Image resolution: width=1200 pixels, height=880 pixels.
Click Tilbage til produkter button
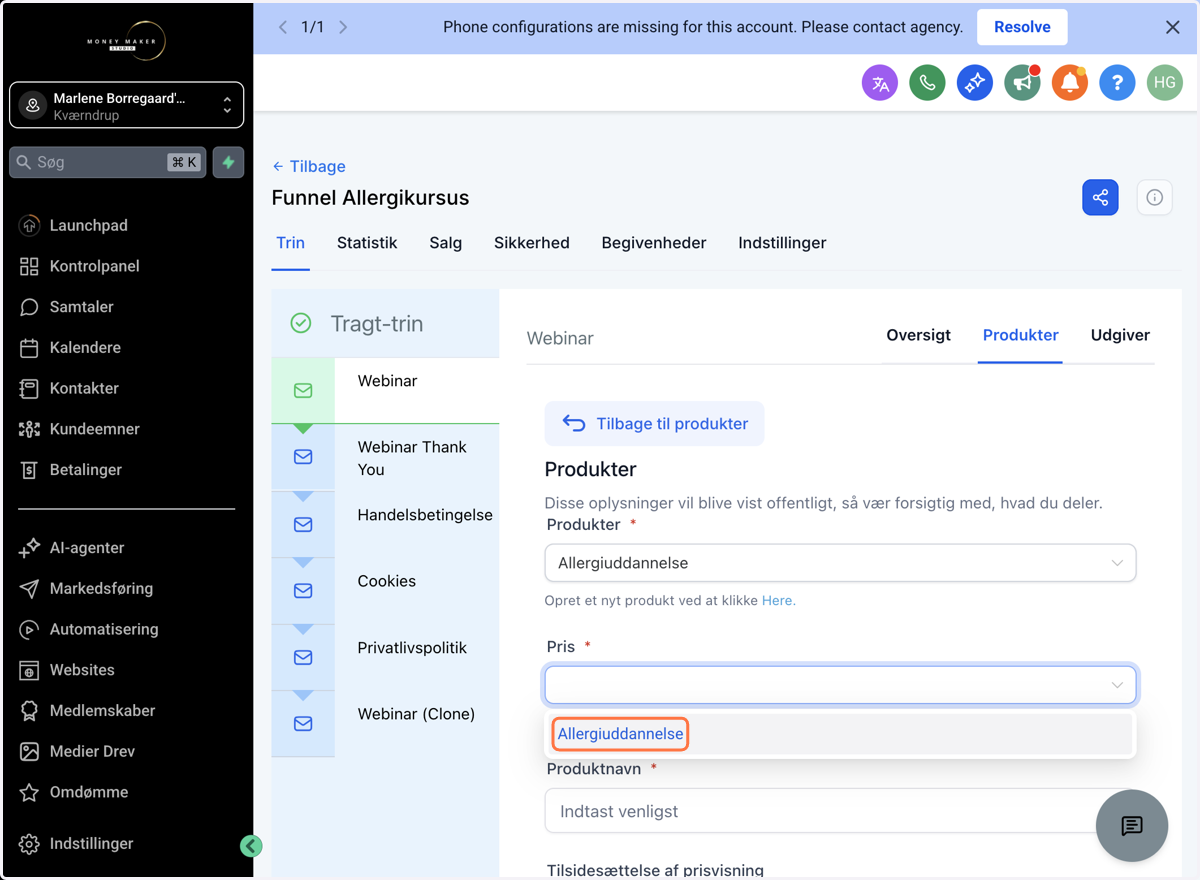coord(654,424)
